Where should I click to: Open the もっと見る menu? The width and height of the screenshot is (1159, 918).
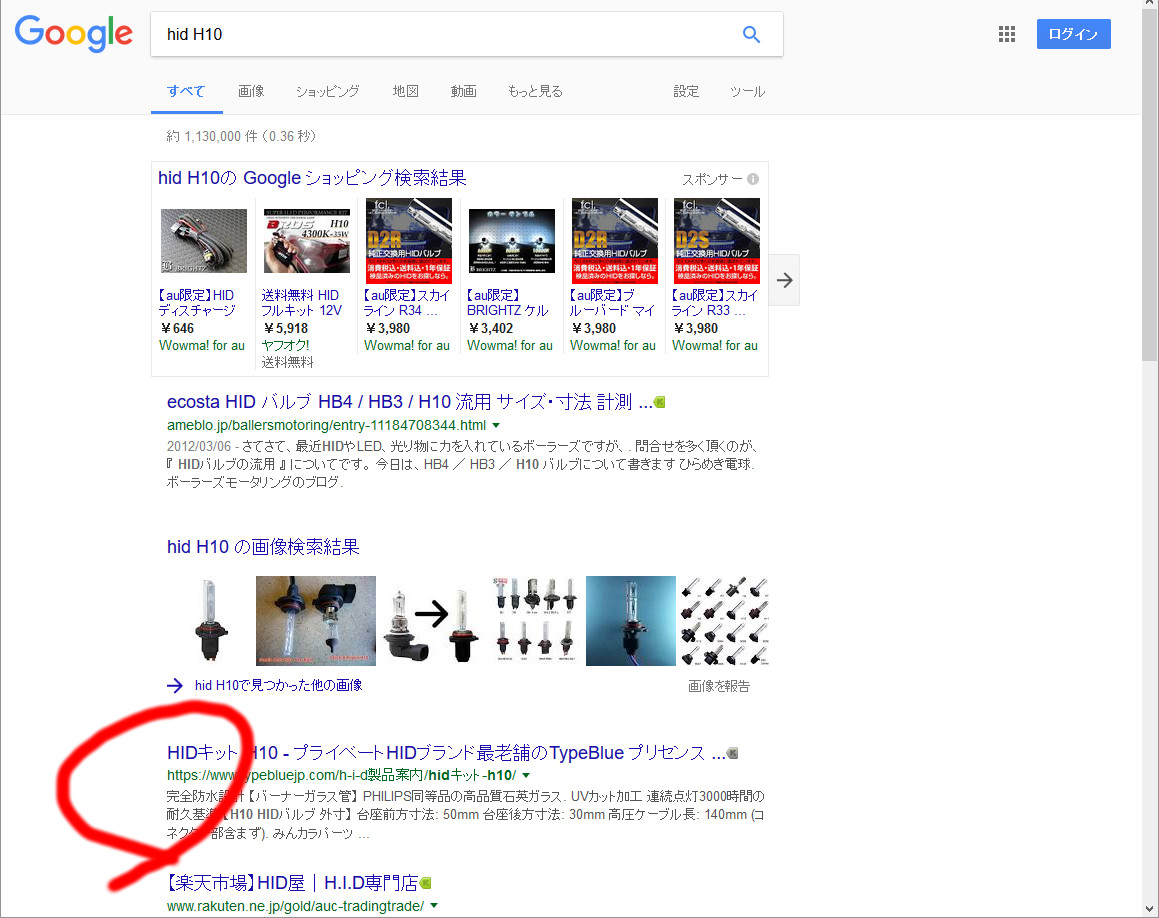(x=535, y=91)
